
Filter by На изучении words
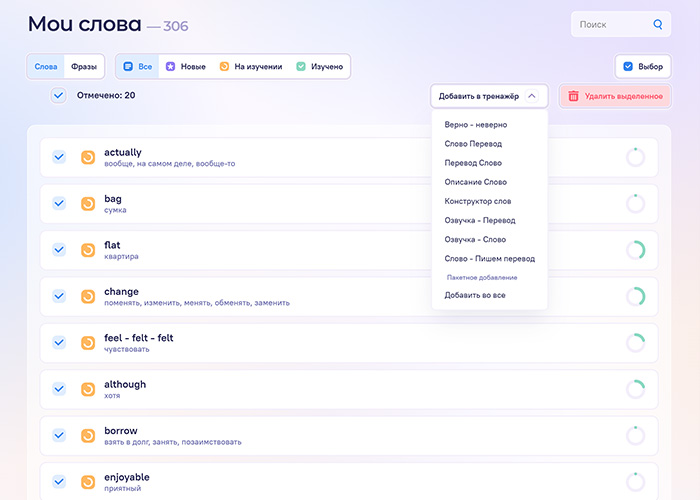point(251,67)
